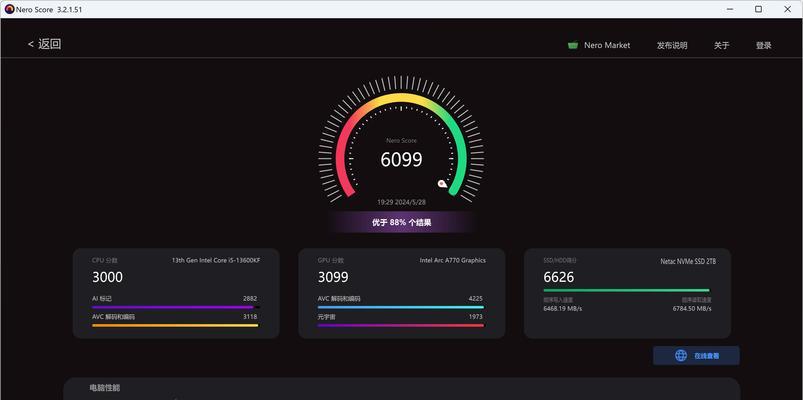This screenshot has height=400, width=803.
Task: Click the write speed 6468.19 MB/s
Action: pos(562,308)
